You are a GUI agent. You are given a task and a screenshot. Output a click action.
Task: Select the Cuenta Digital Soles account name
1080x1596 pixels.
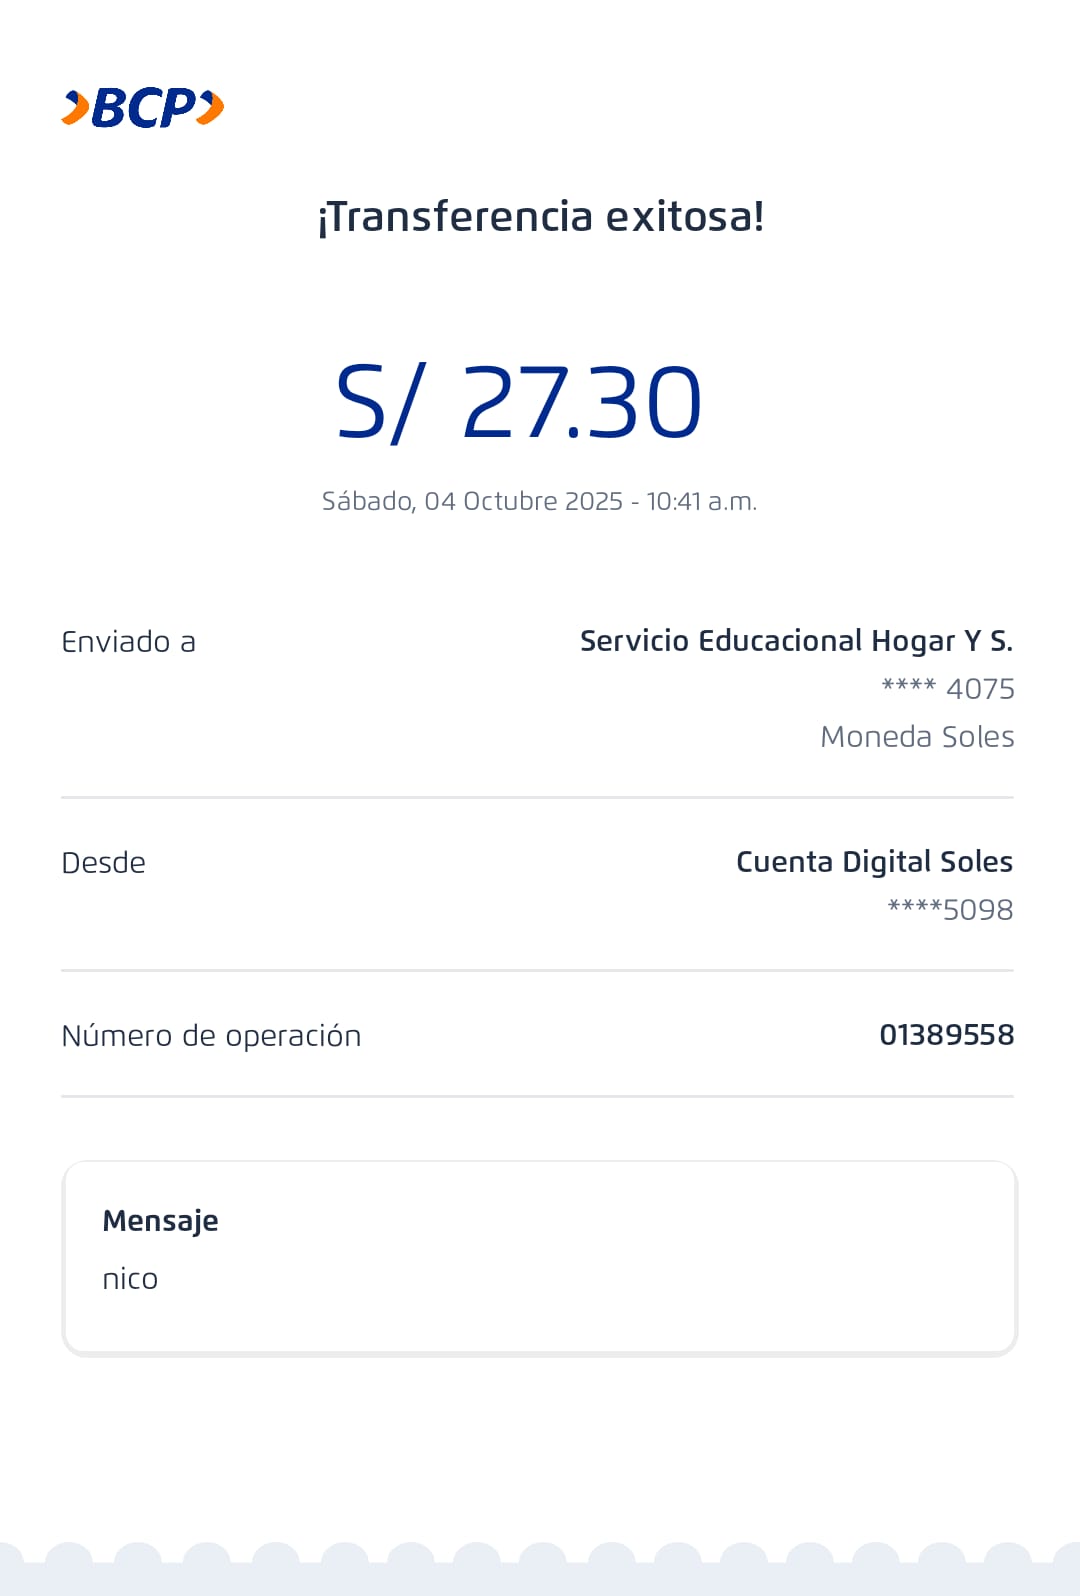pos(874,862)
